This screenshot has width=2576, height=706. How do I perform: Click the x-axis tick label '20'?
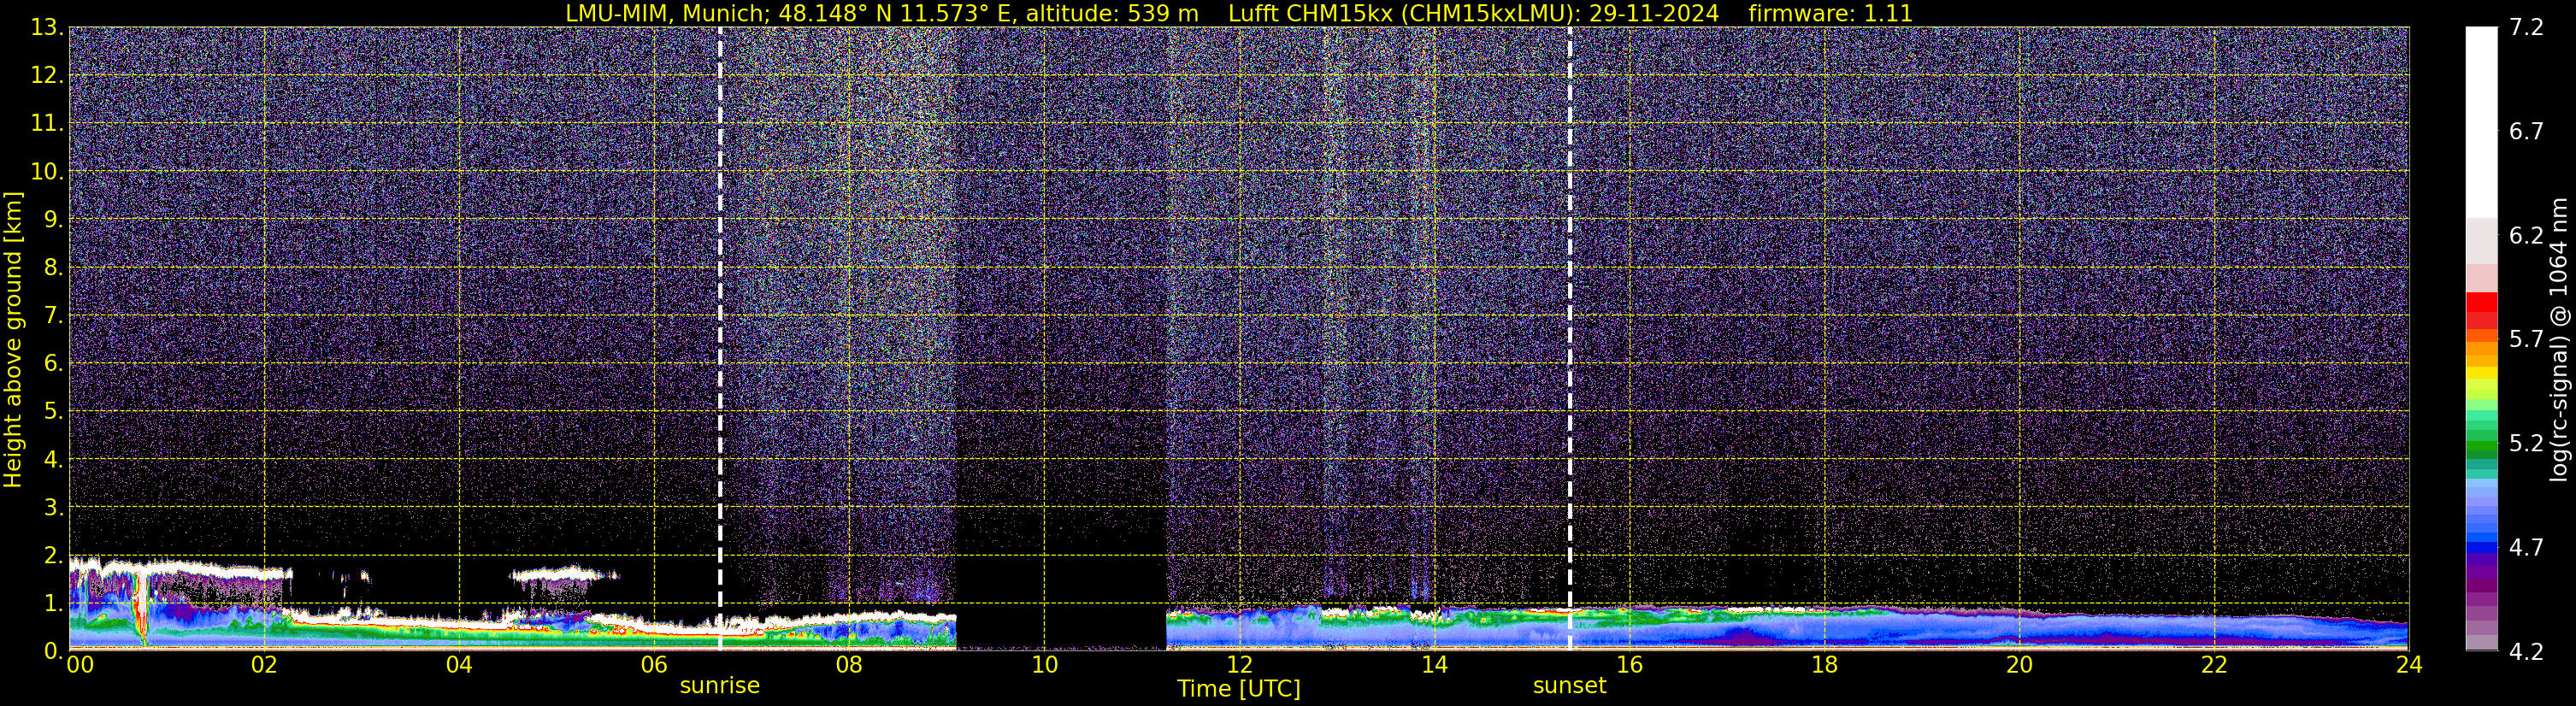pos(2019,665)
